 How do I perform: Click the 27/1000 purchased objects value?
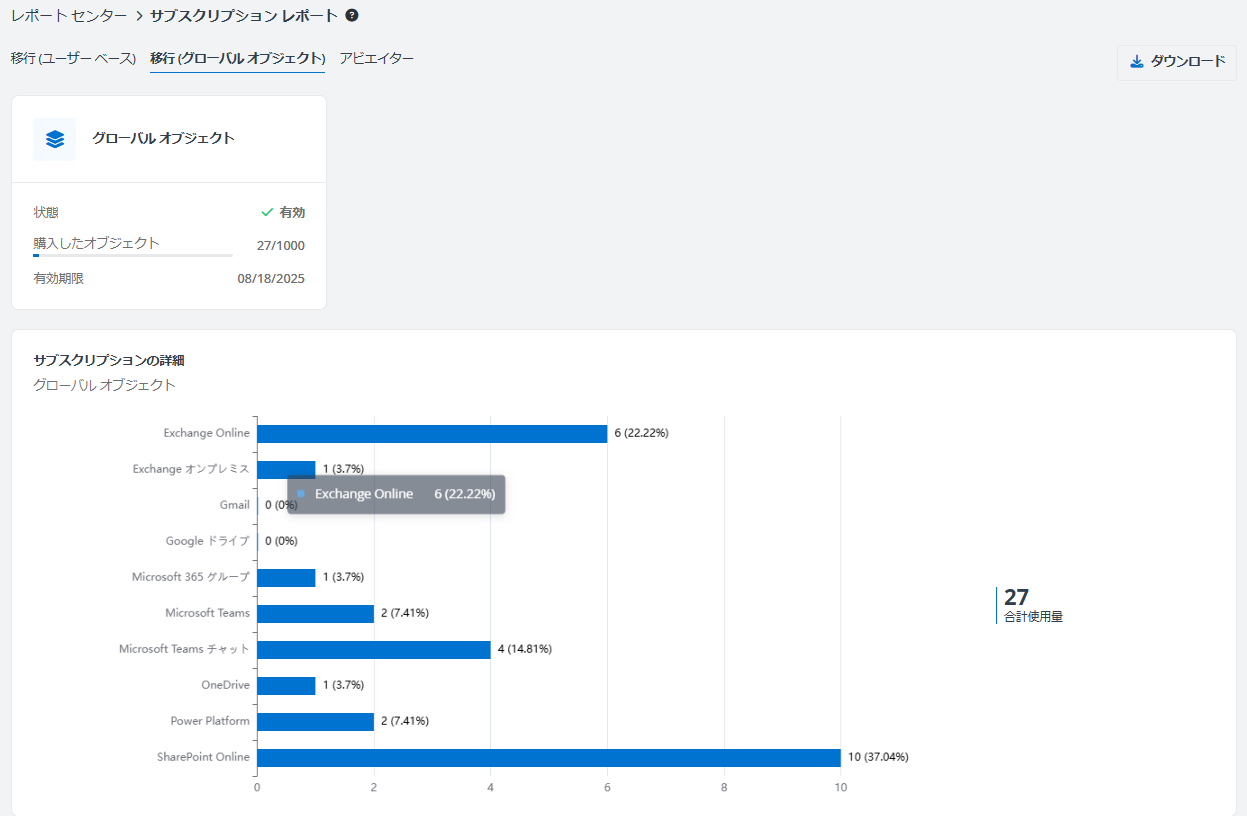(x=281, y=246)
